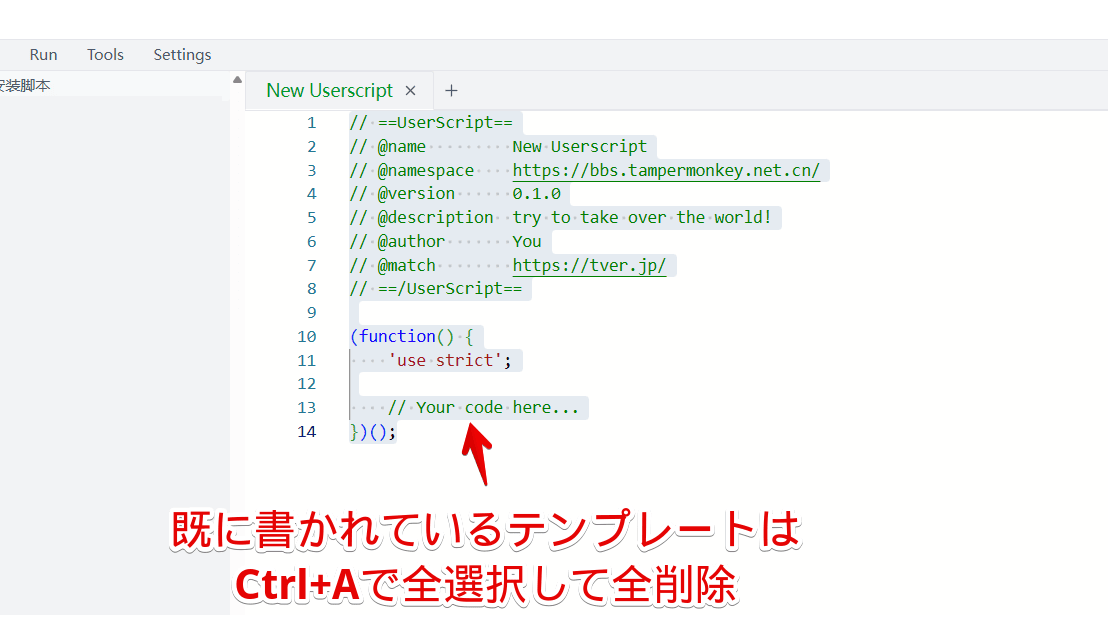
Task: Open the Run menu
Action: tap(43, 54)
